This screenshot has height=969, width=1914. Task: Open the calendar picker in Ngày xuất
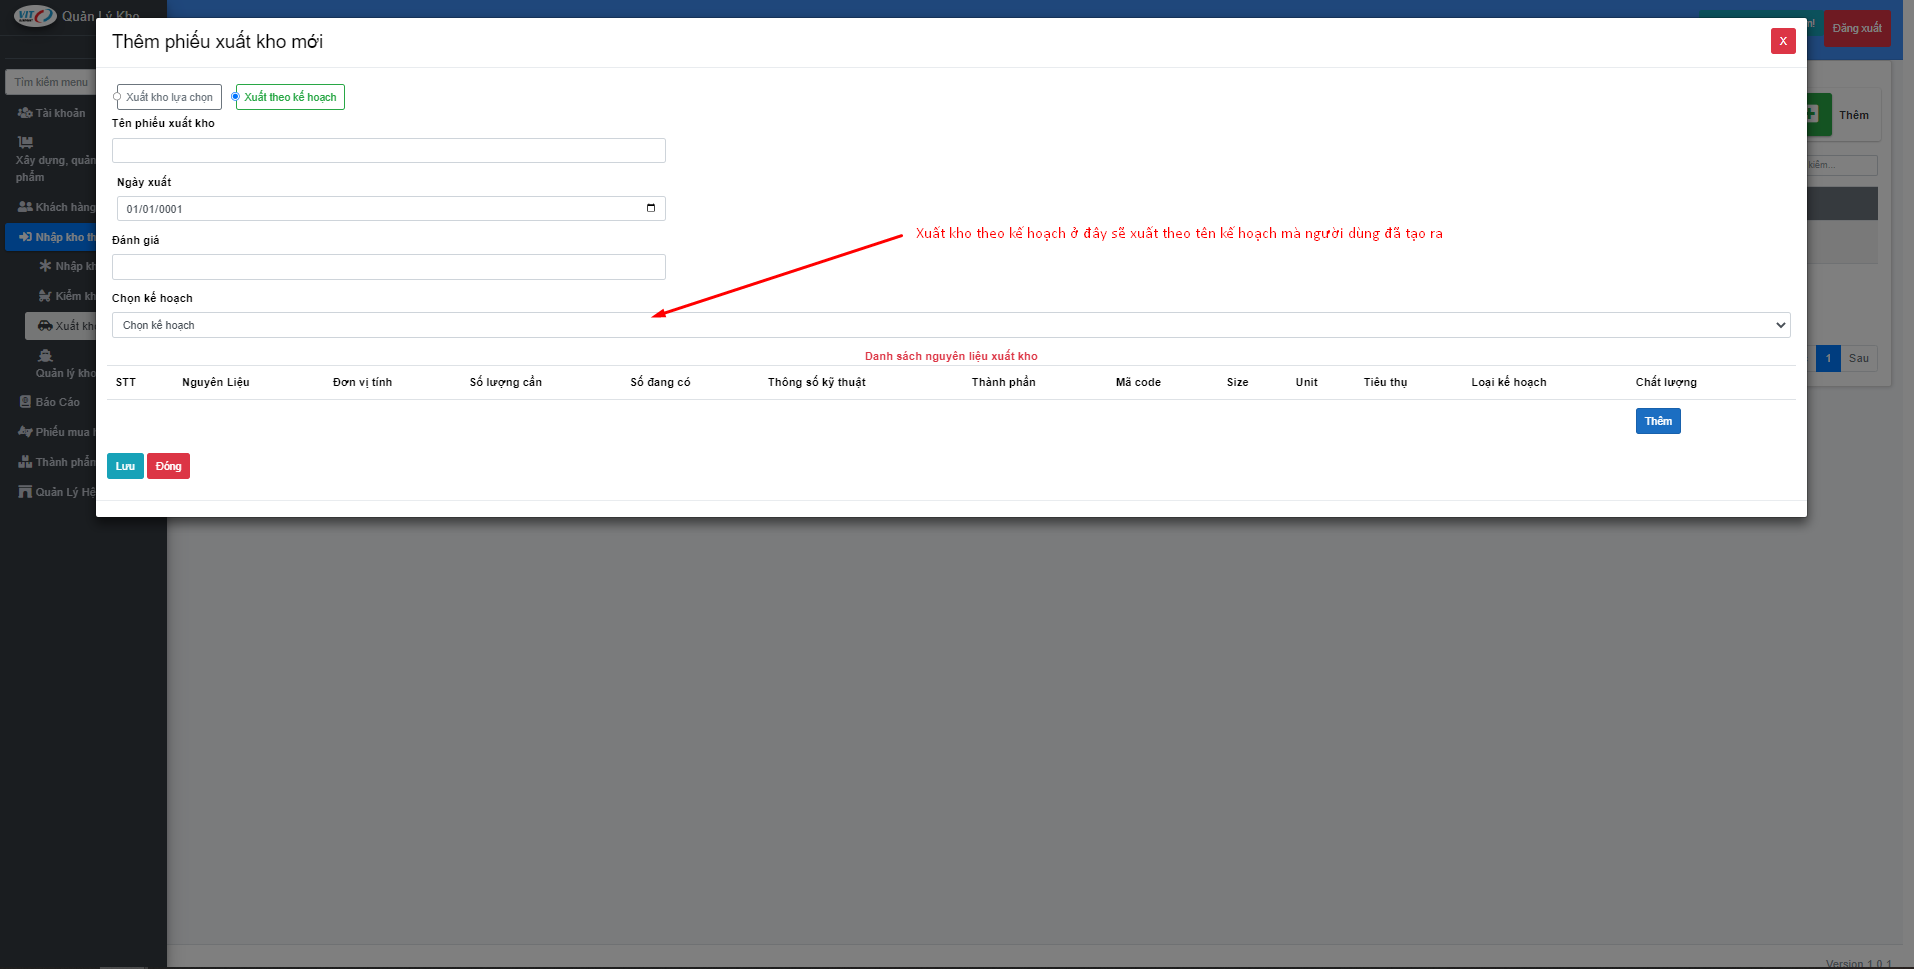pyautogui.click(x=651, y=208)
